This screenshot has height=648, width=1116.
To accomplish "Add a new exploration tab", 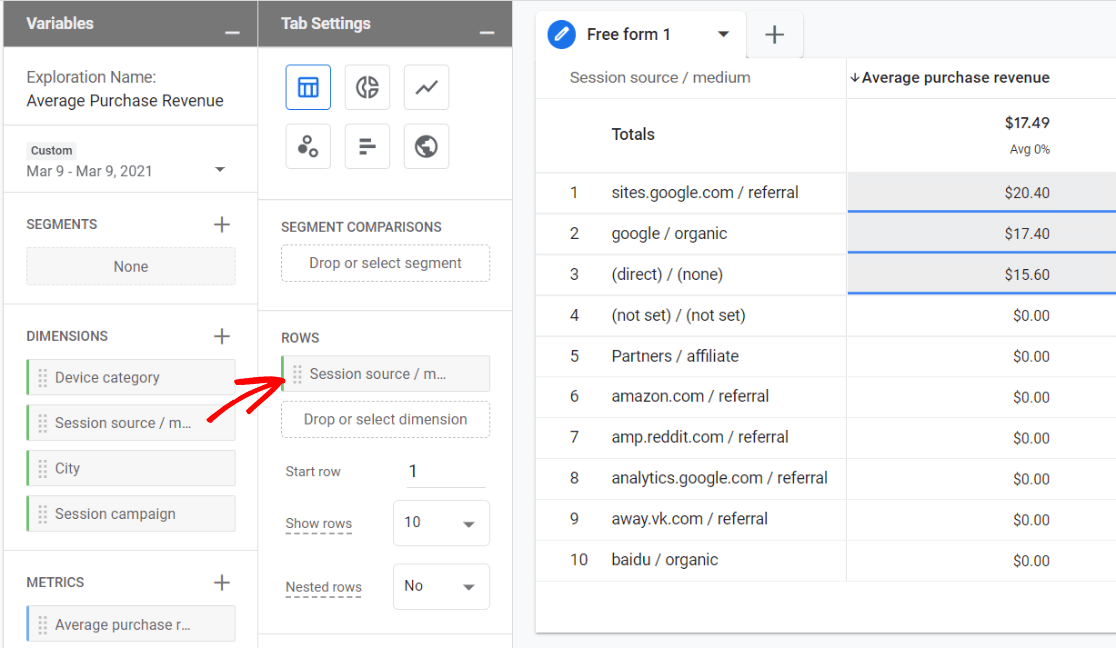I will pyautogui.click(x=774, y=35).
